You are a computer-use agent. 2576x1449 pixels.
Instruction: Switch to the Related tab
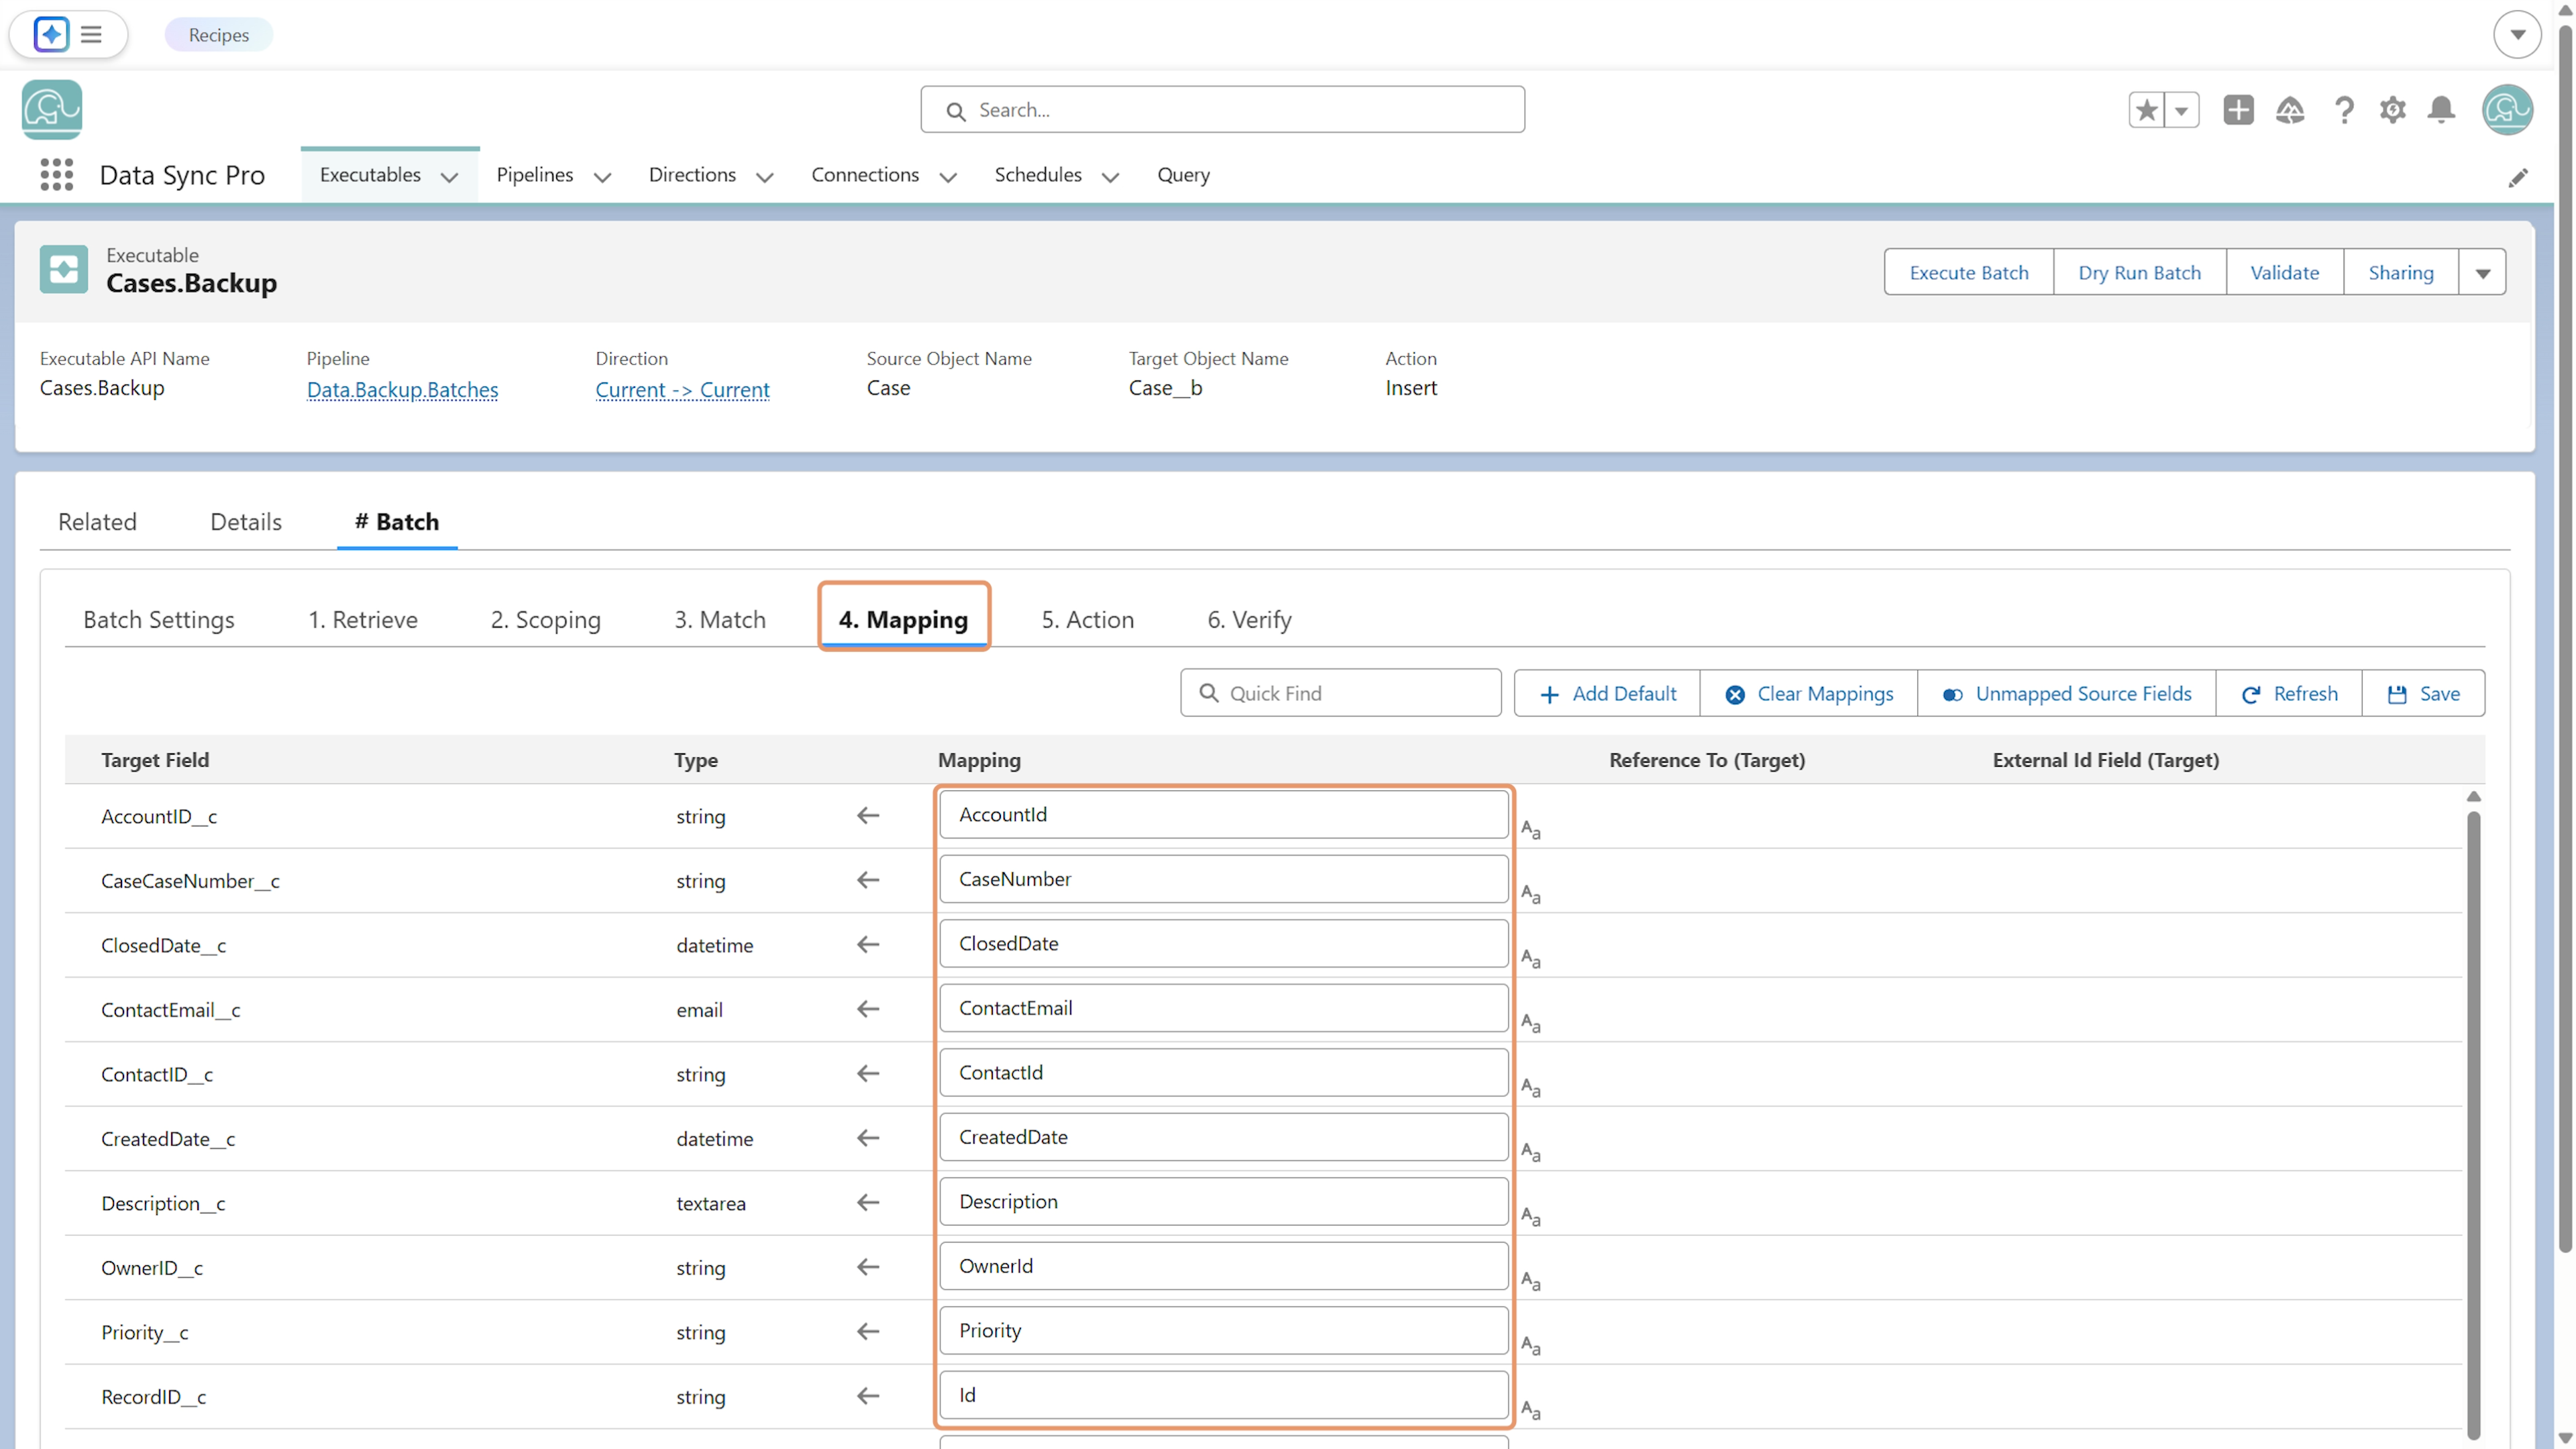click(97, 521)
